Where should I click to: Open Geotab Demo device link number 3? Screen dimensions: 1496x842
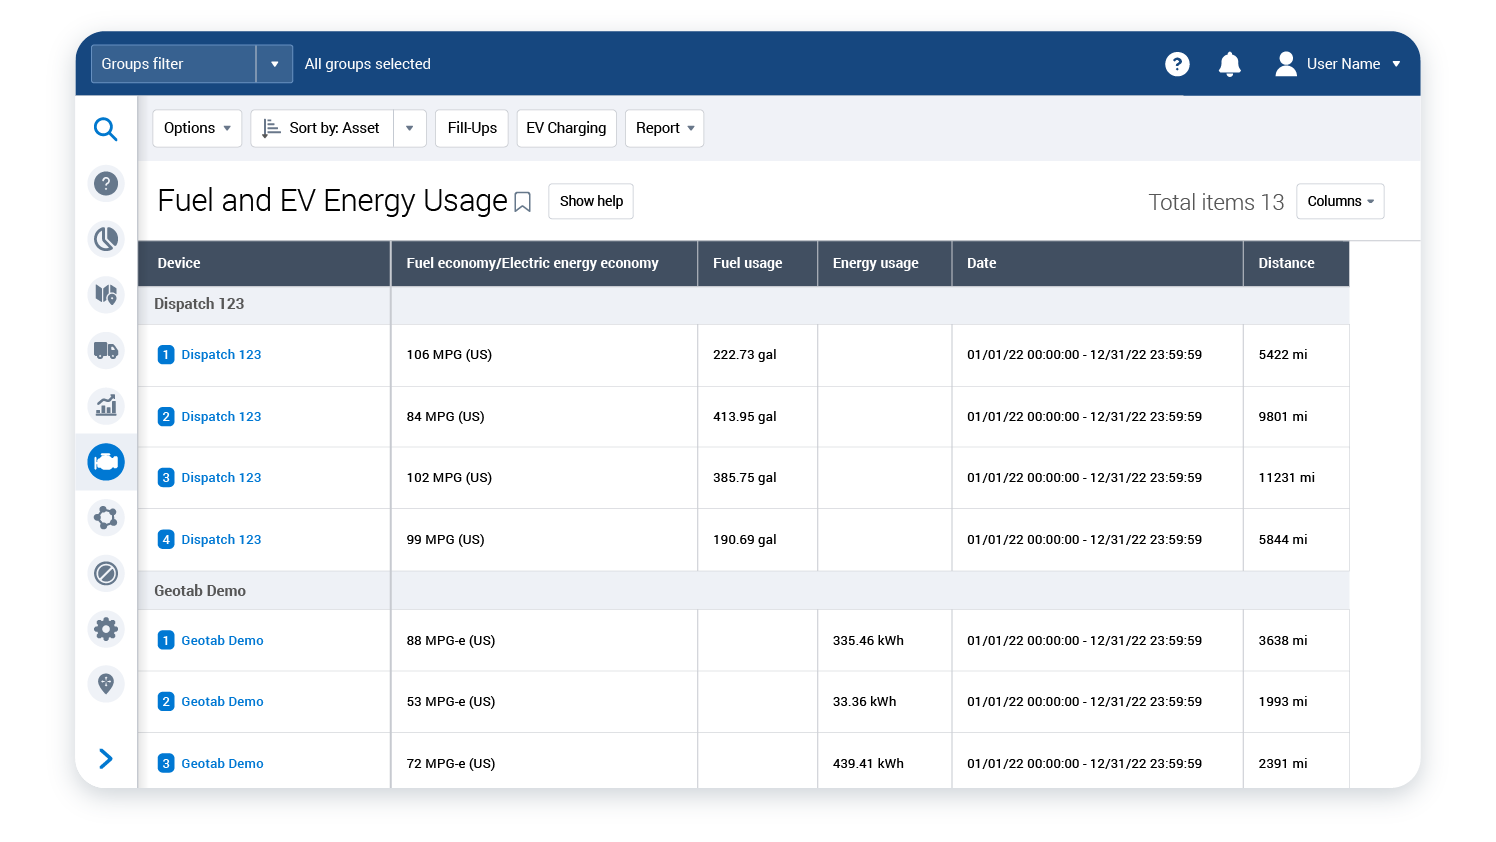click(222, 764)
